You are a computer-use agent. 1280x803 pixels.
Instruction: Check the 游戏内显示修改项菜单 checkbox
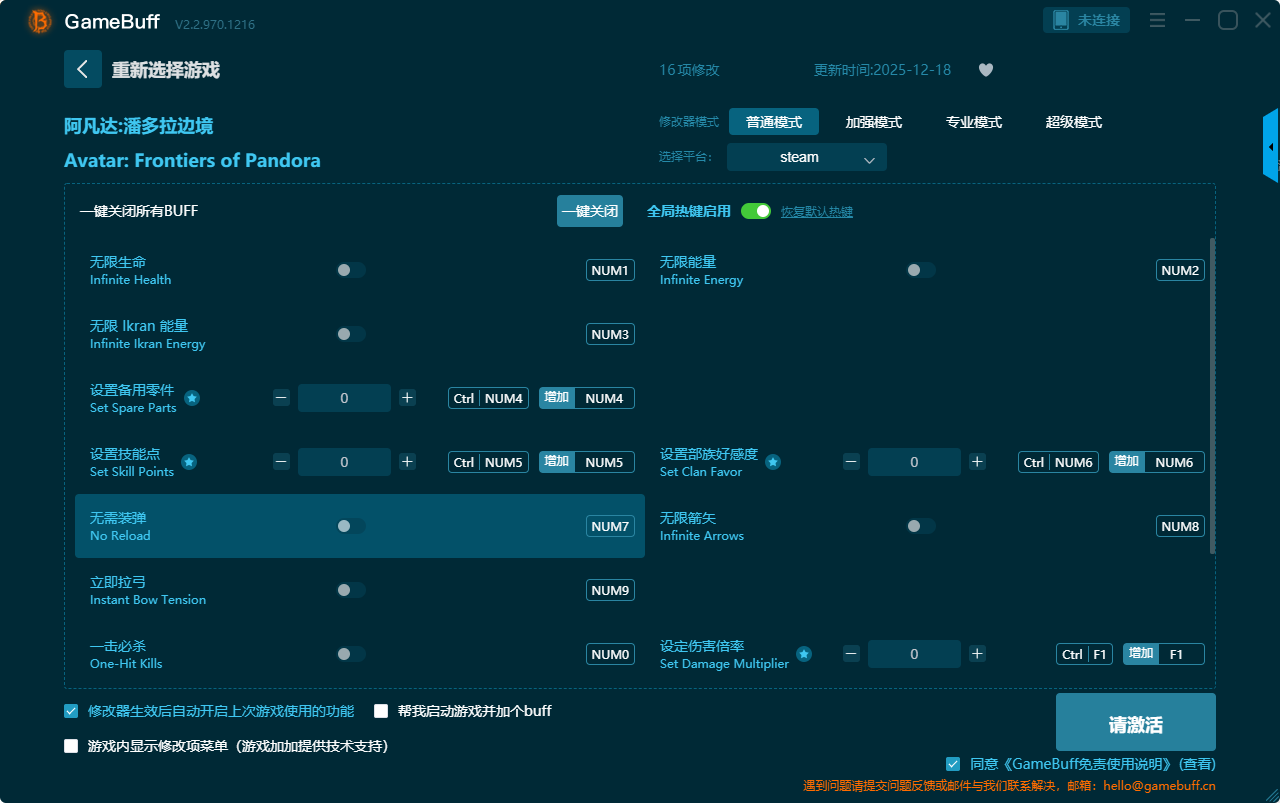71,746
